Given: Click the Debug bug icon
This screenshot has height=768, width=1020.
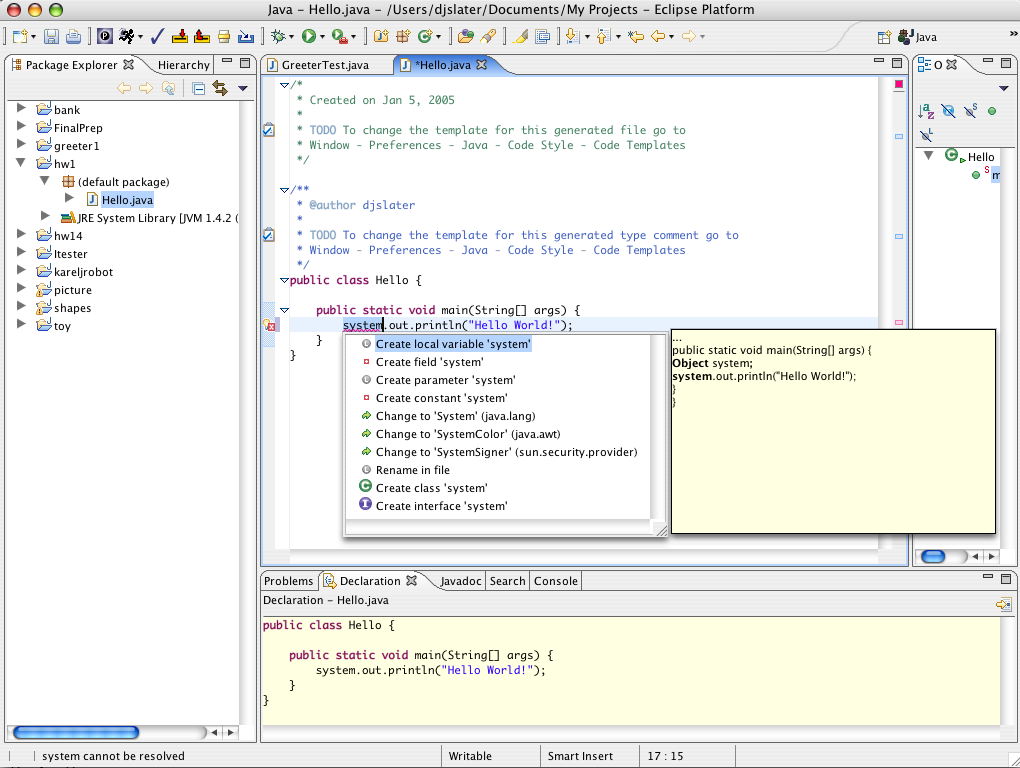Looking at the screenshot, I should 278,36.
